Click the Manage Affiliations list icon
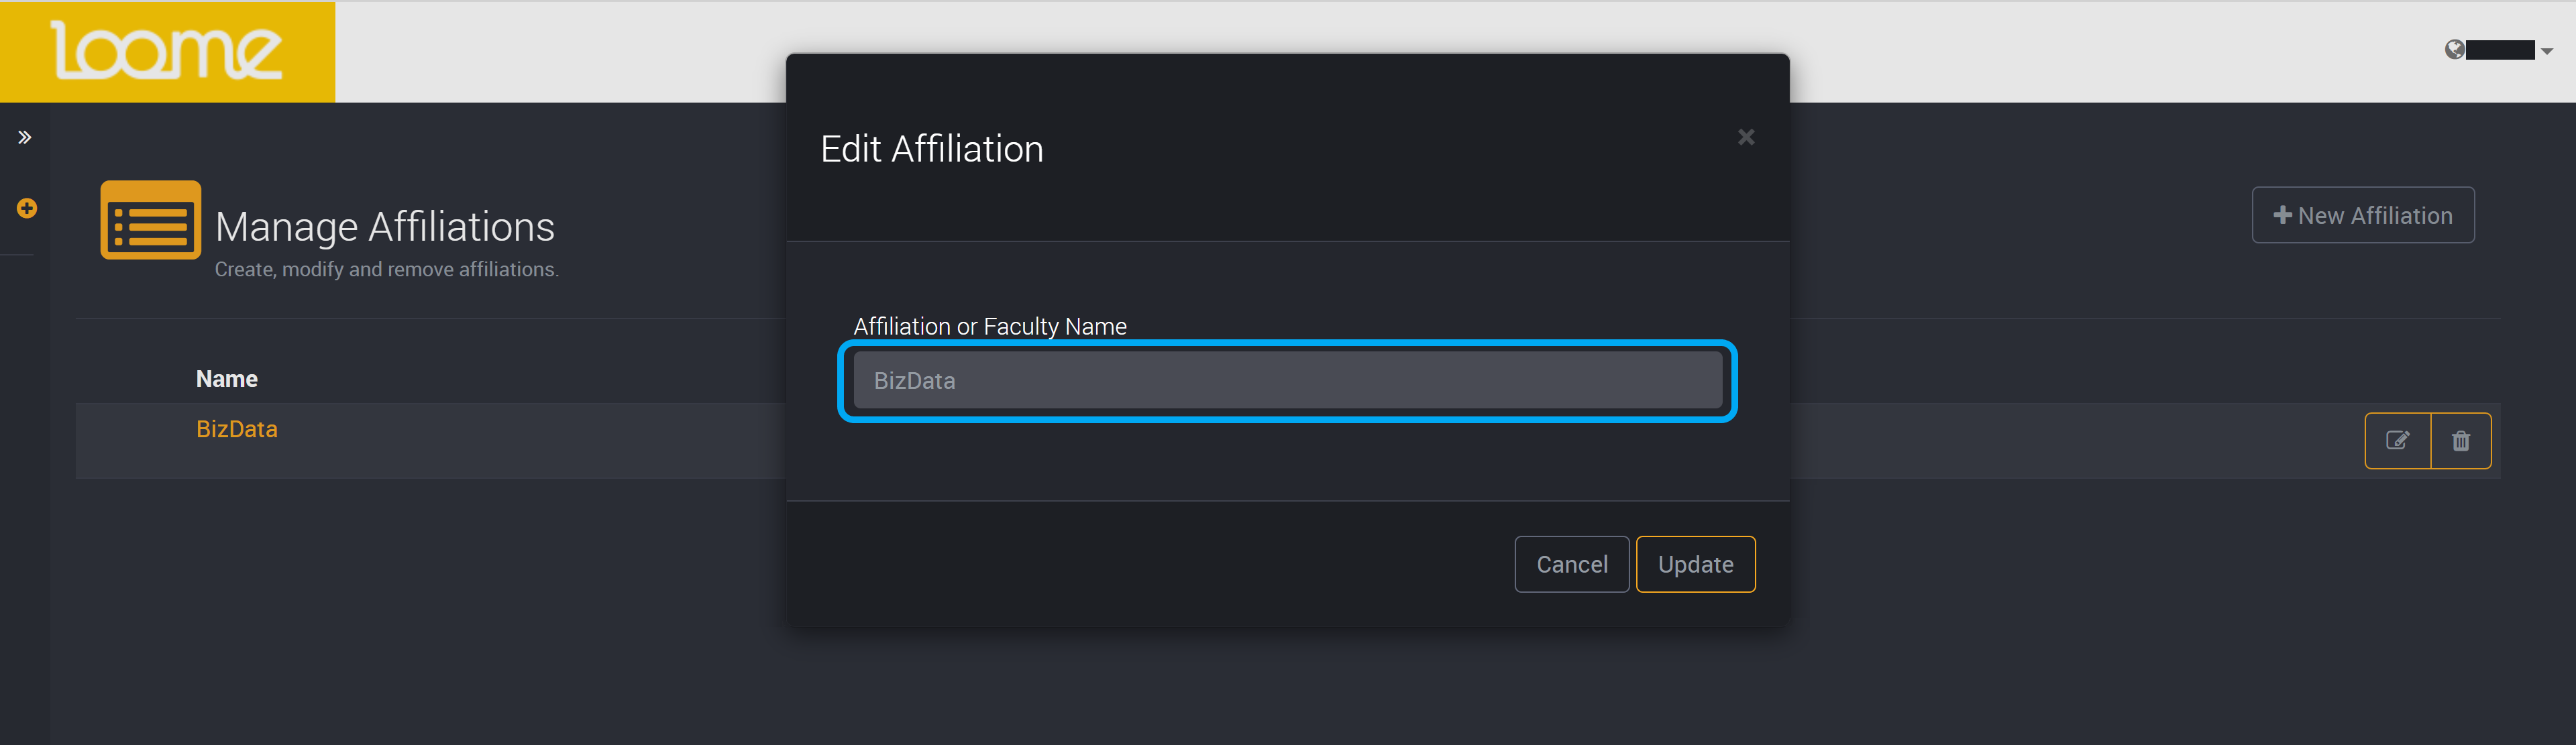Screen dimensions: 2576x745 point(151,220)
